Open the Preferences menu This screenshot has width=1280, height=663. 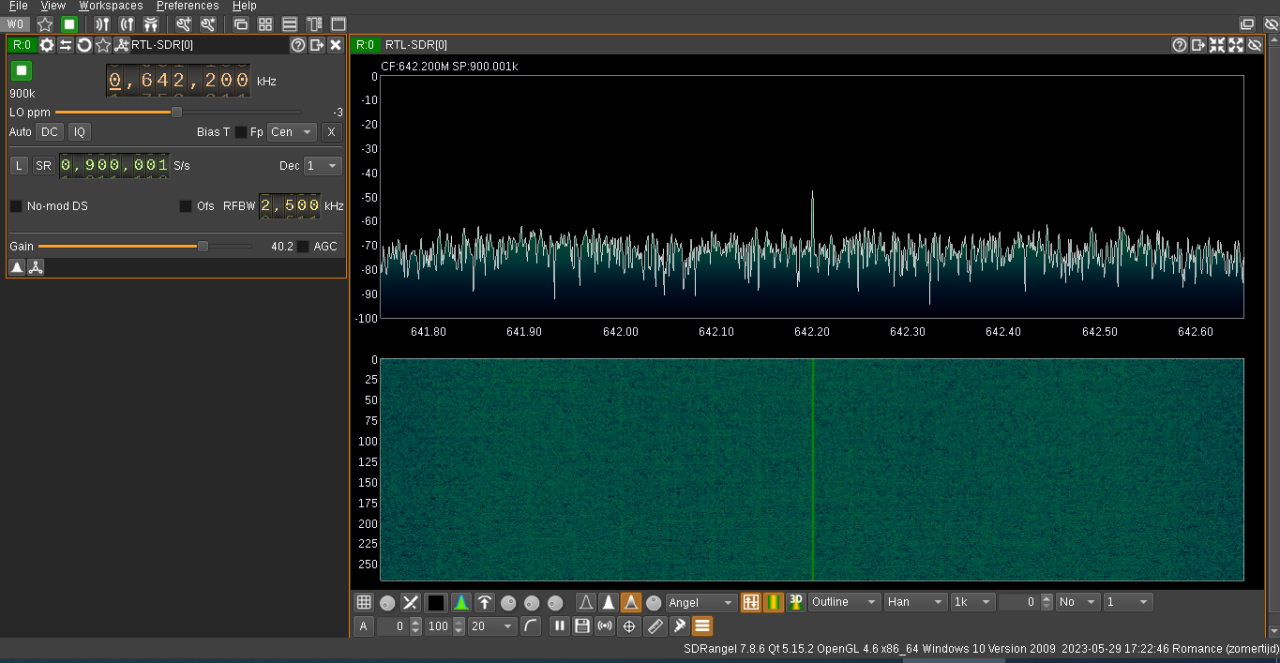click(x=187, y=6)
